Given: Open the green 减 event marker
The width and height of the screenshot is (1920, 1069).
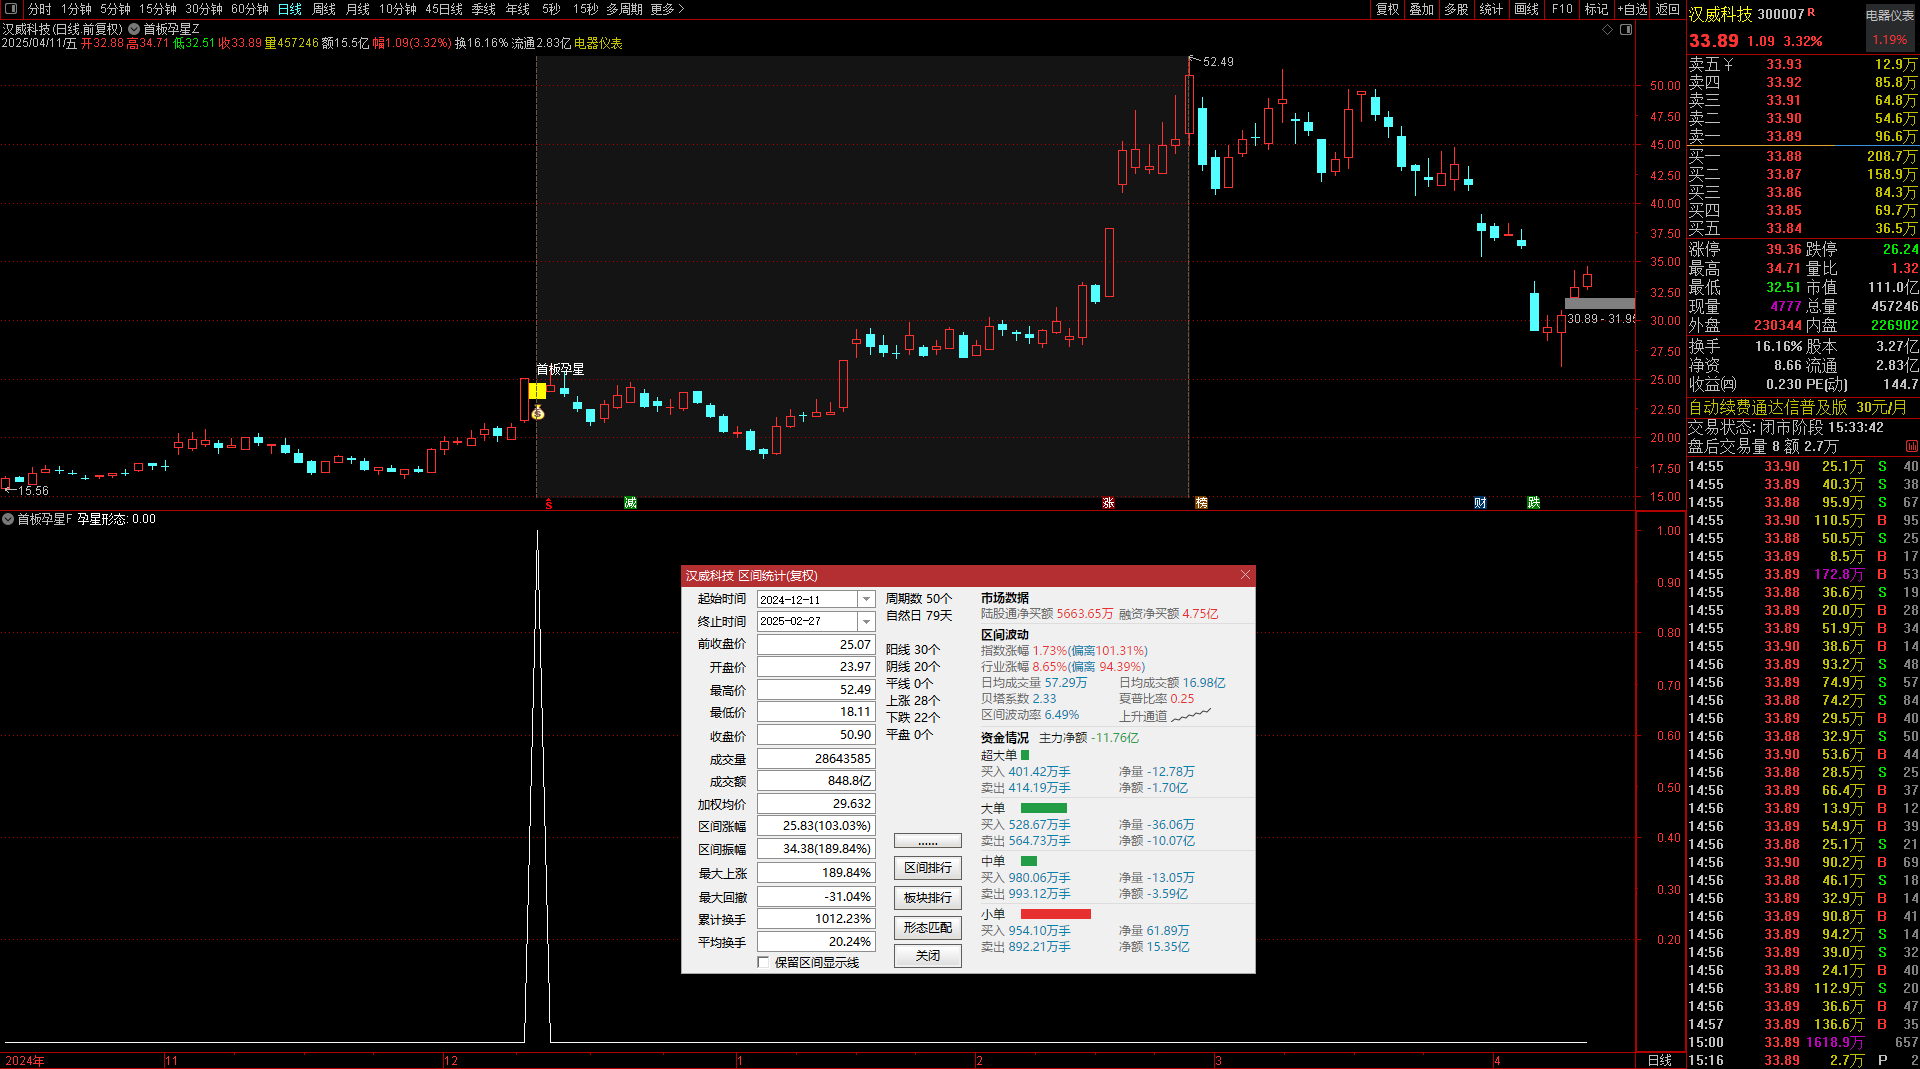Looking at the screenshot, I should pos(630,503).
